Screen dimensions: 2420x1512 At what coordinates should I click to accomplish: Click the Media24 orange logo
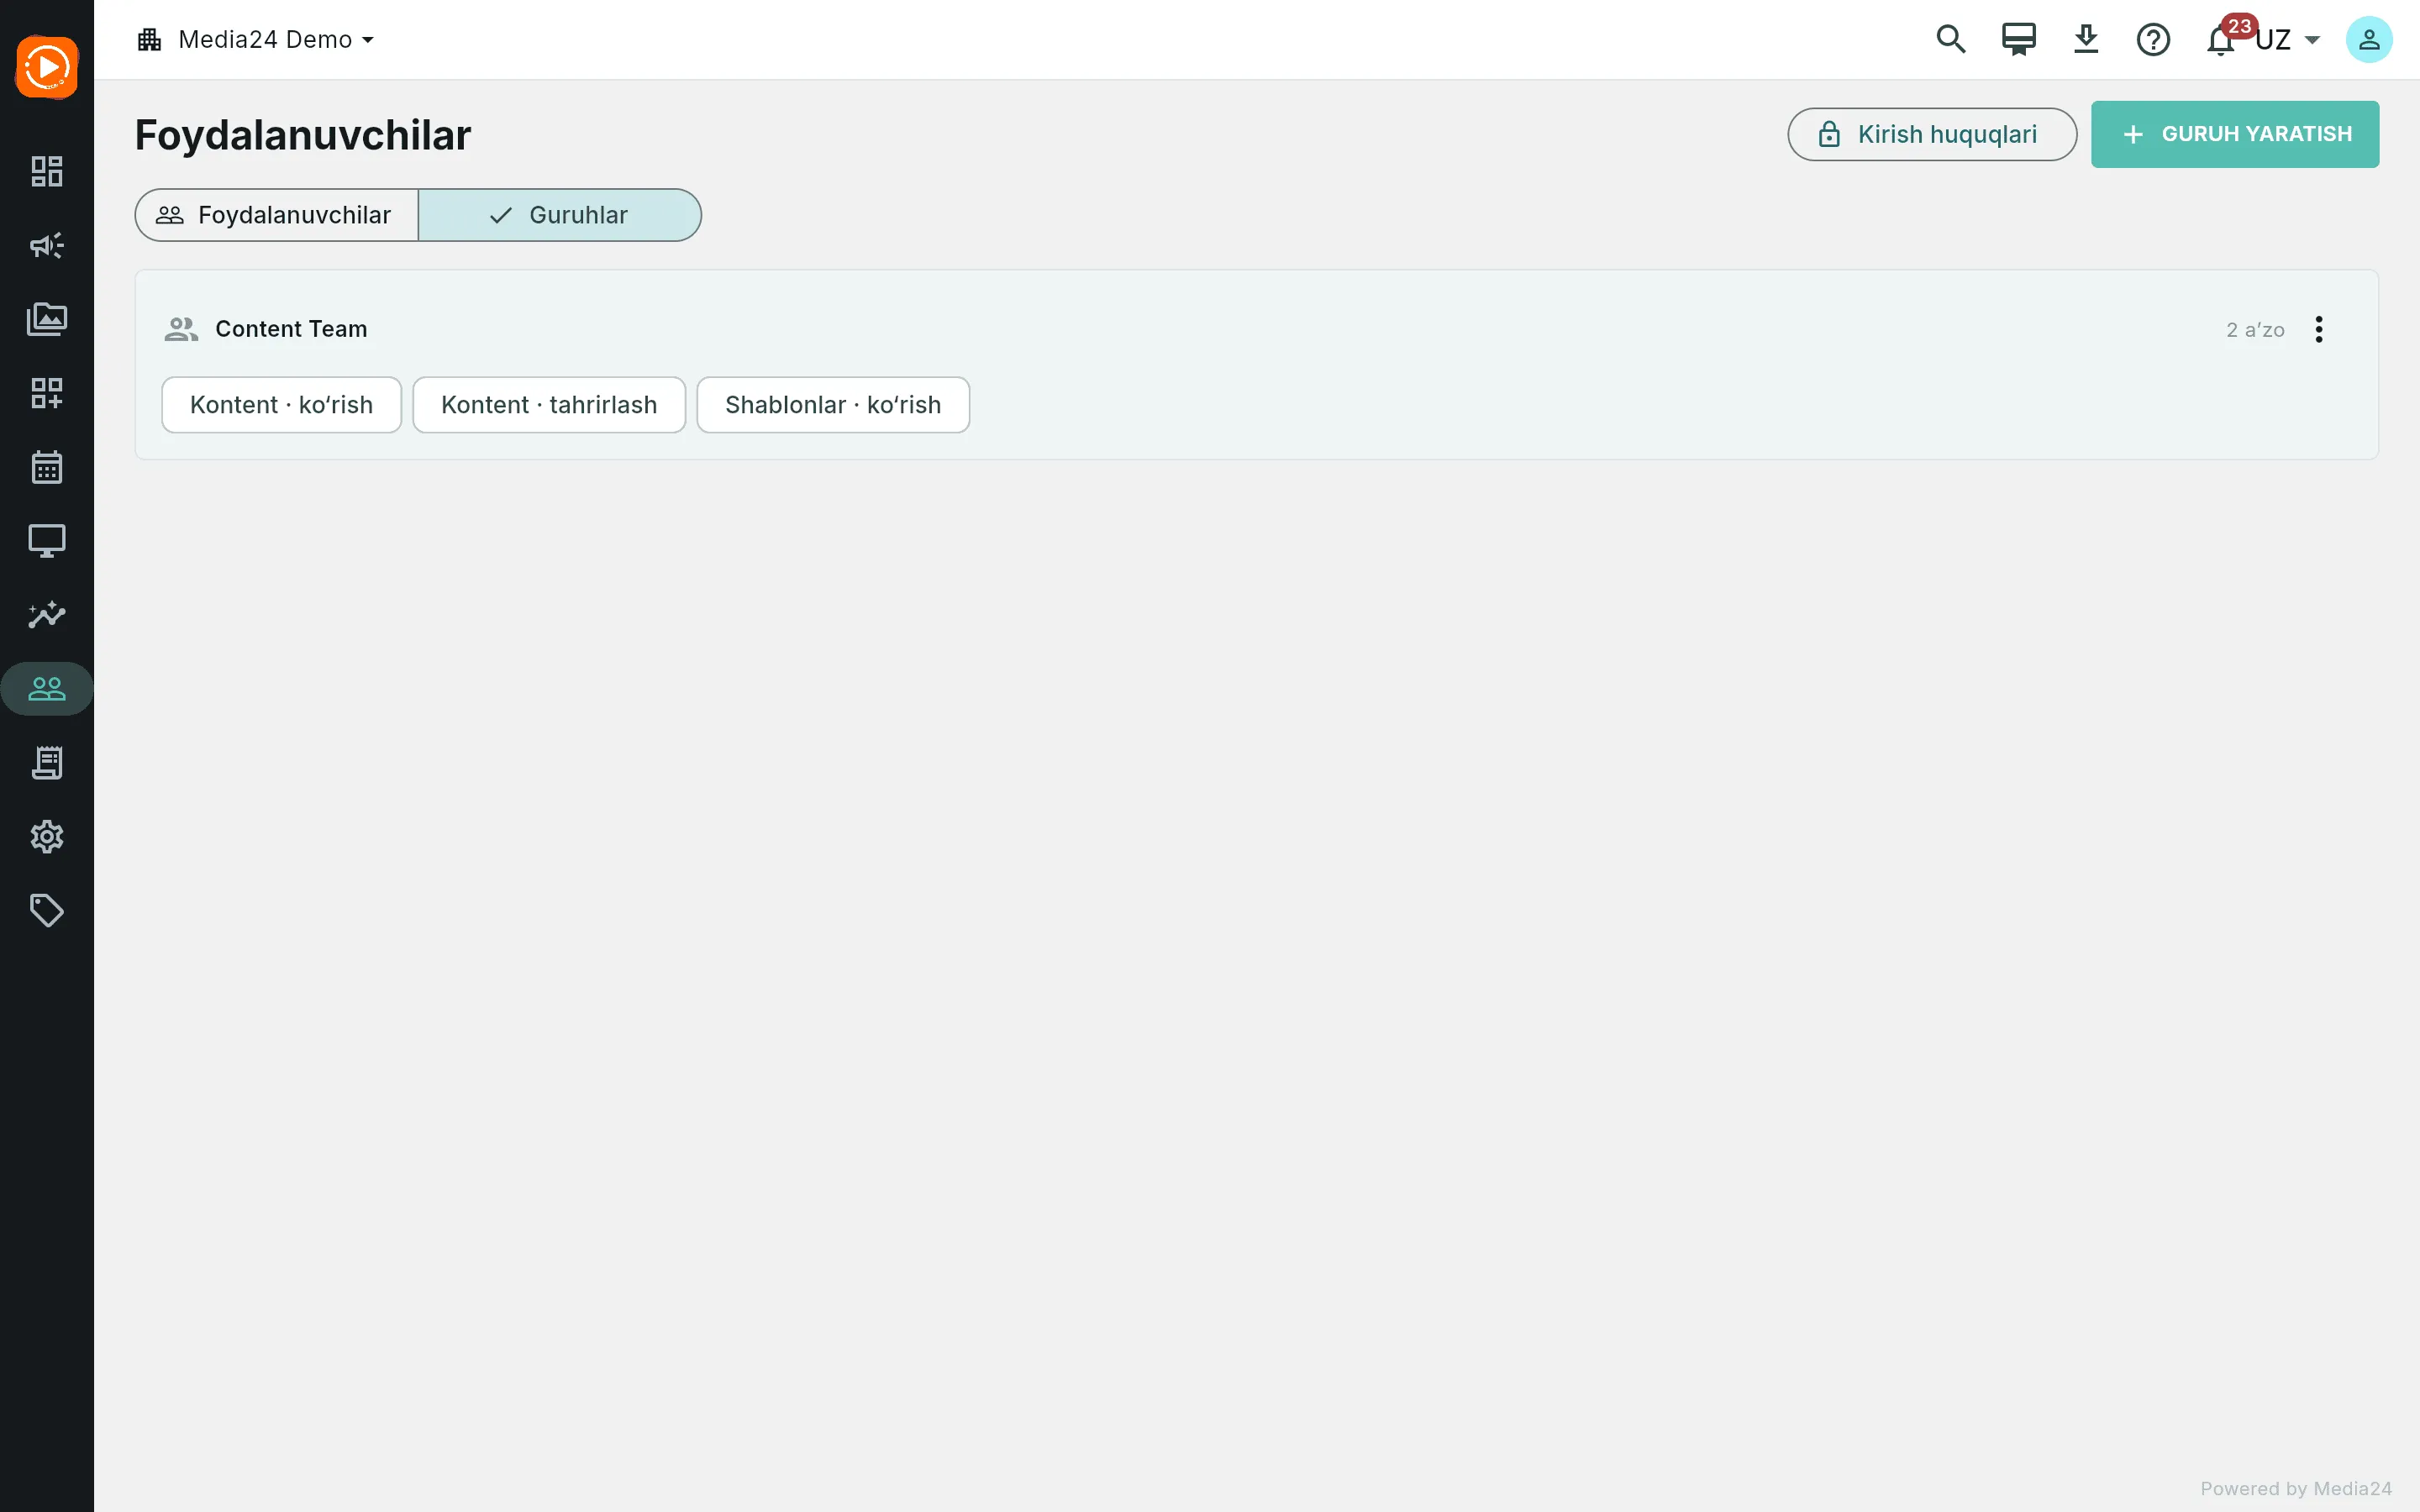pos(47,67)
